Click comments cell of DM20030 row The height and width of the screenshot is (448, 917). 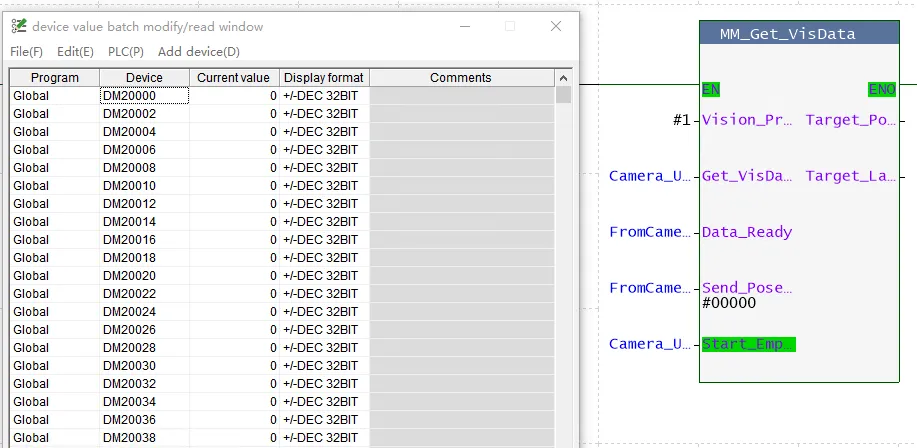point(461,366)
